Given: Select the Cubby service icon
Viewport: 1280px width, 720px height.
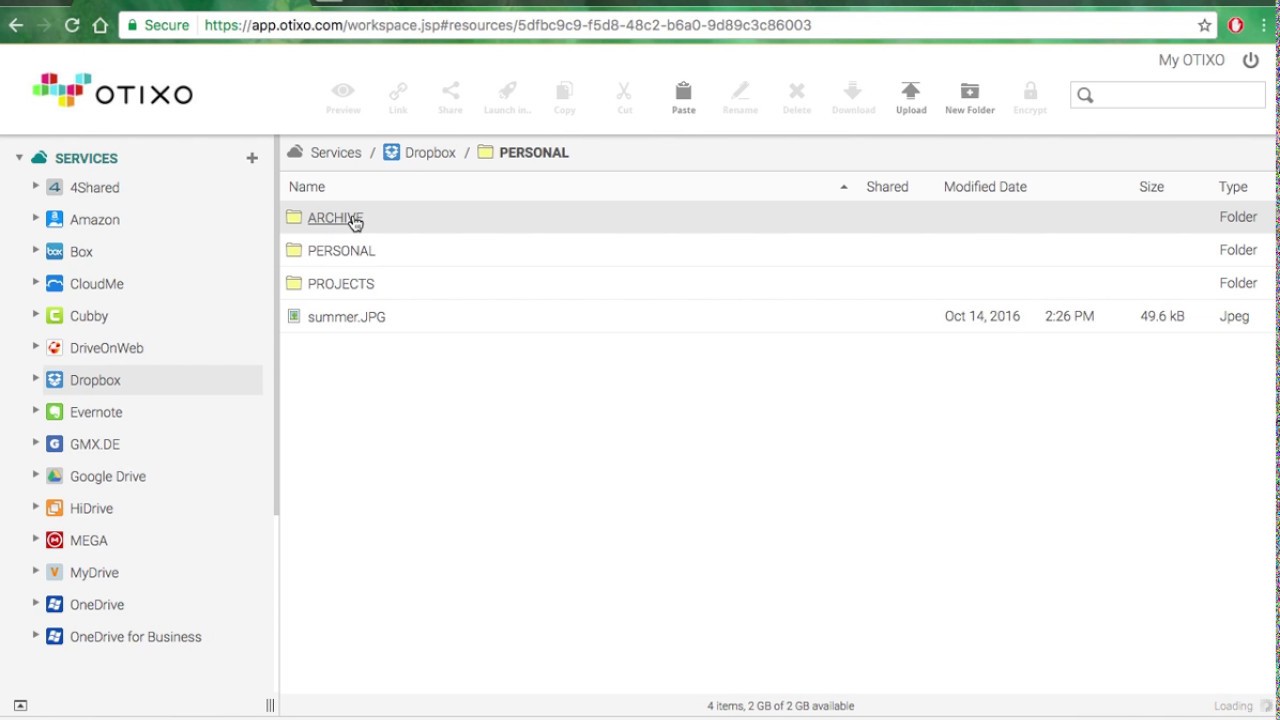Looking at the screenshot, I should 55,315.
